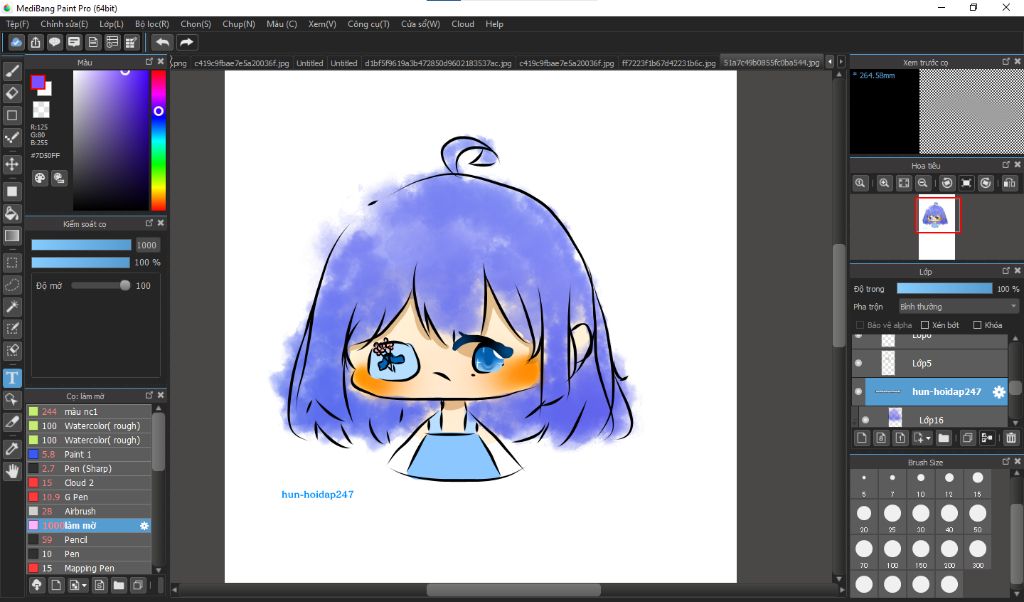Screen dimensions: 1024x602
Task: Hide the Lớp5 layer visibility
Action: pyautogui.click(x=859, y=363)
